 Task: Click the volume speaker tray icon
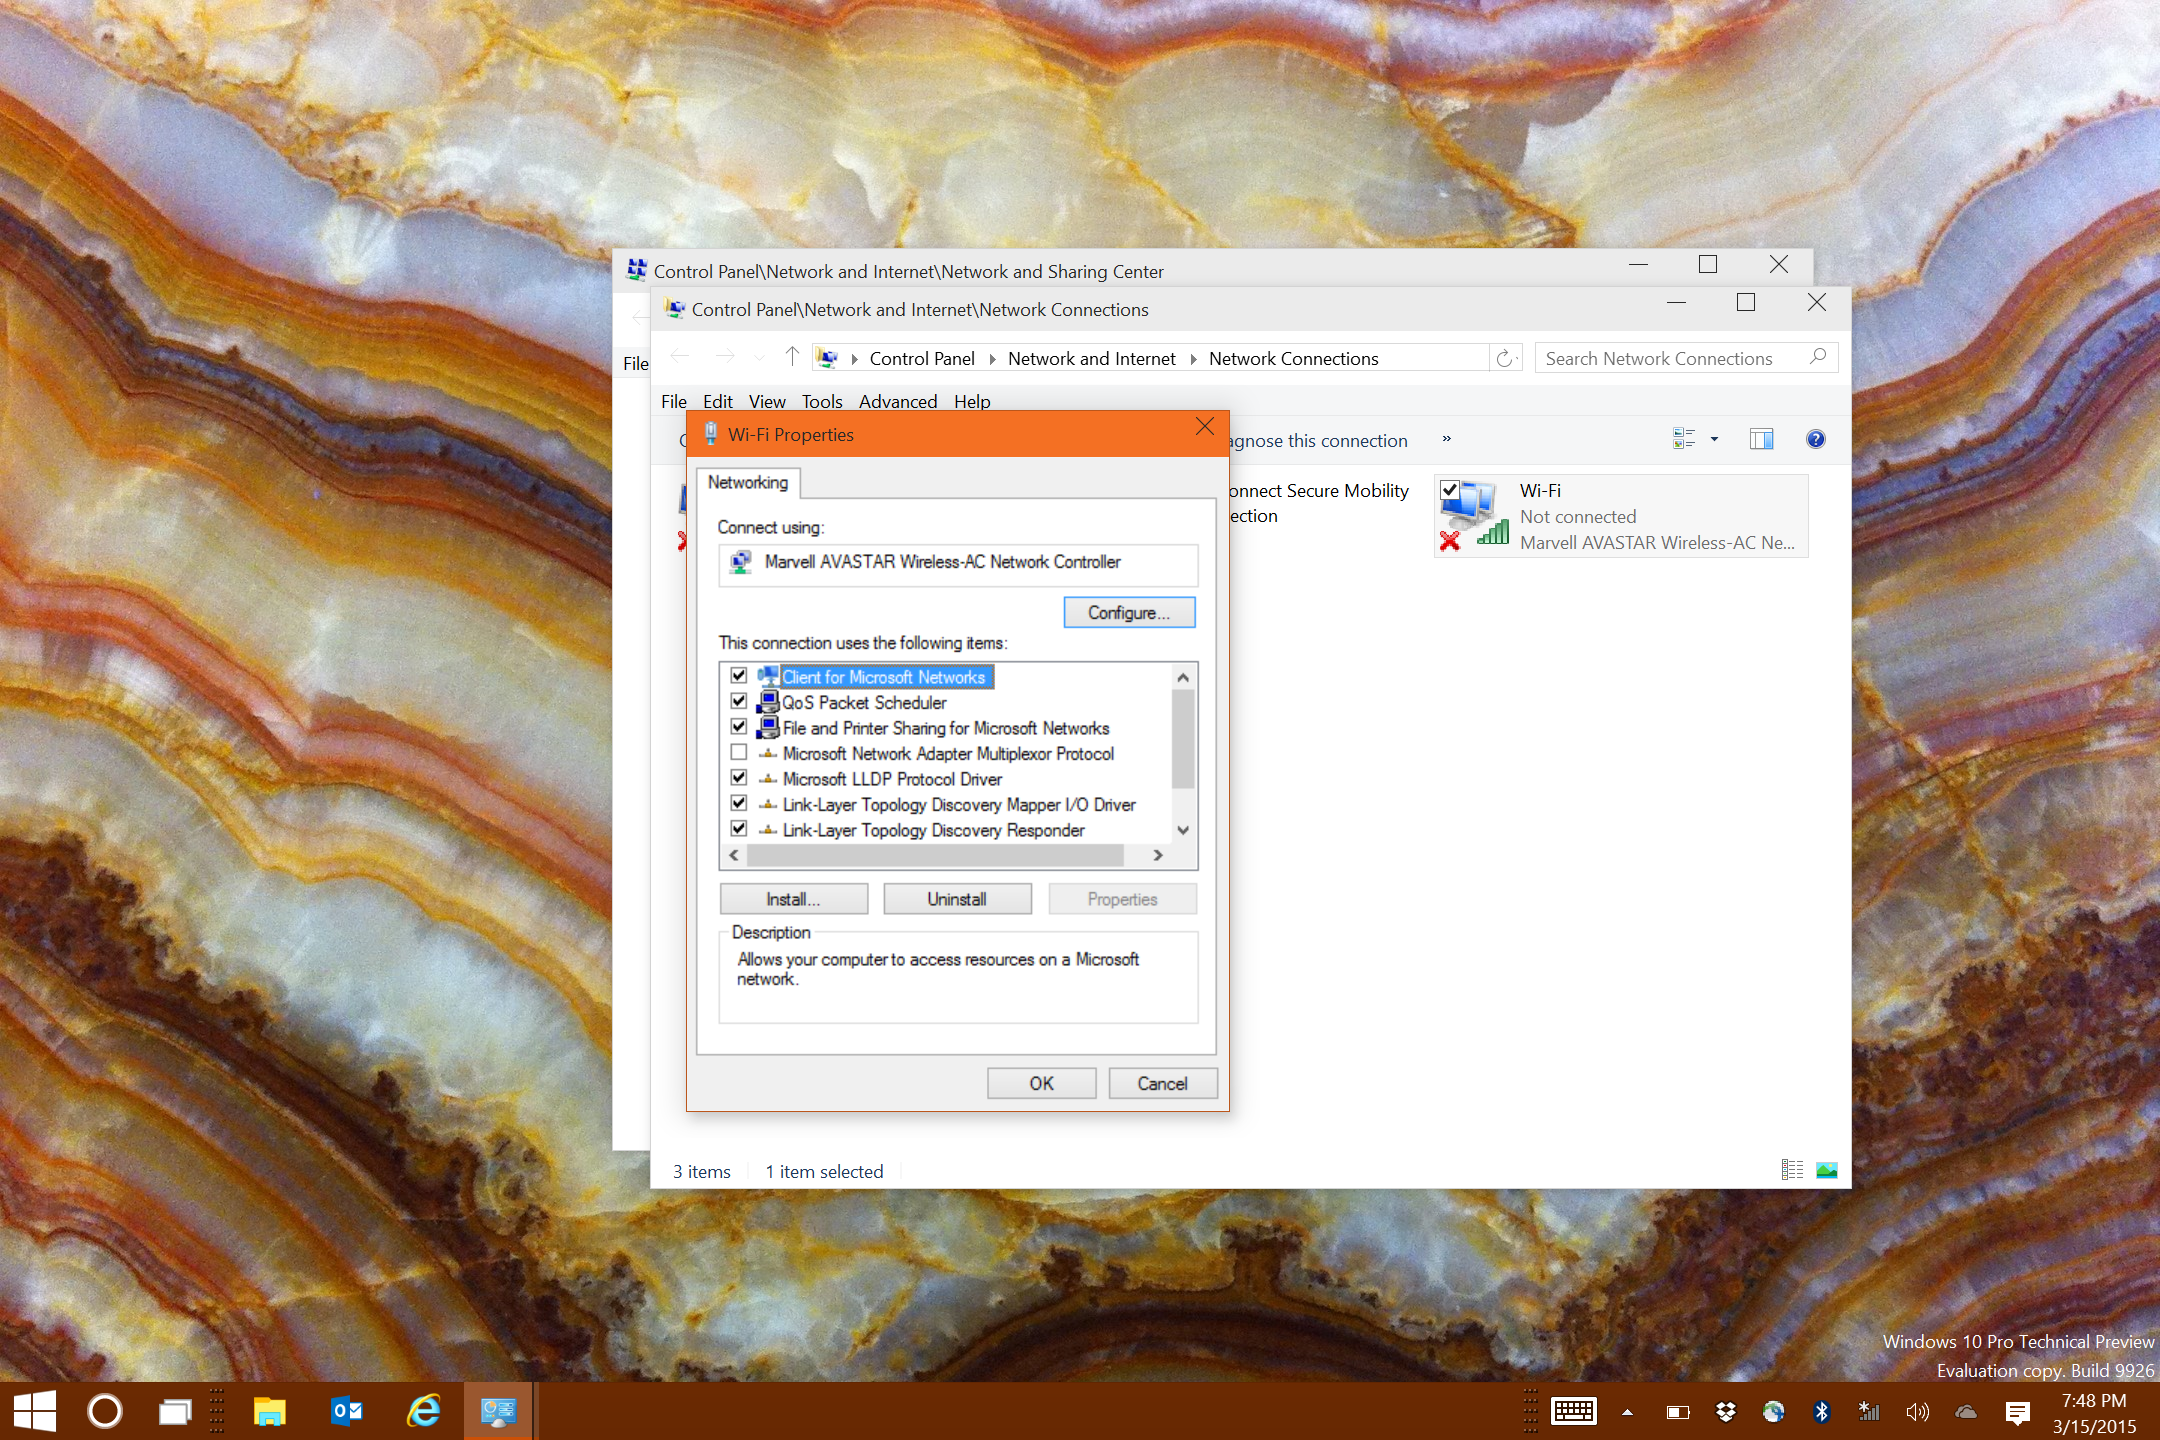pyautogui.click(x=1917, y=1412)
